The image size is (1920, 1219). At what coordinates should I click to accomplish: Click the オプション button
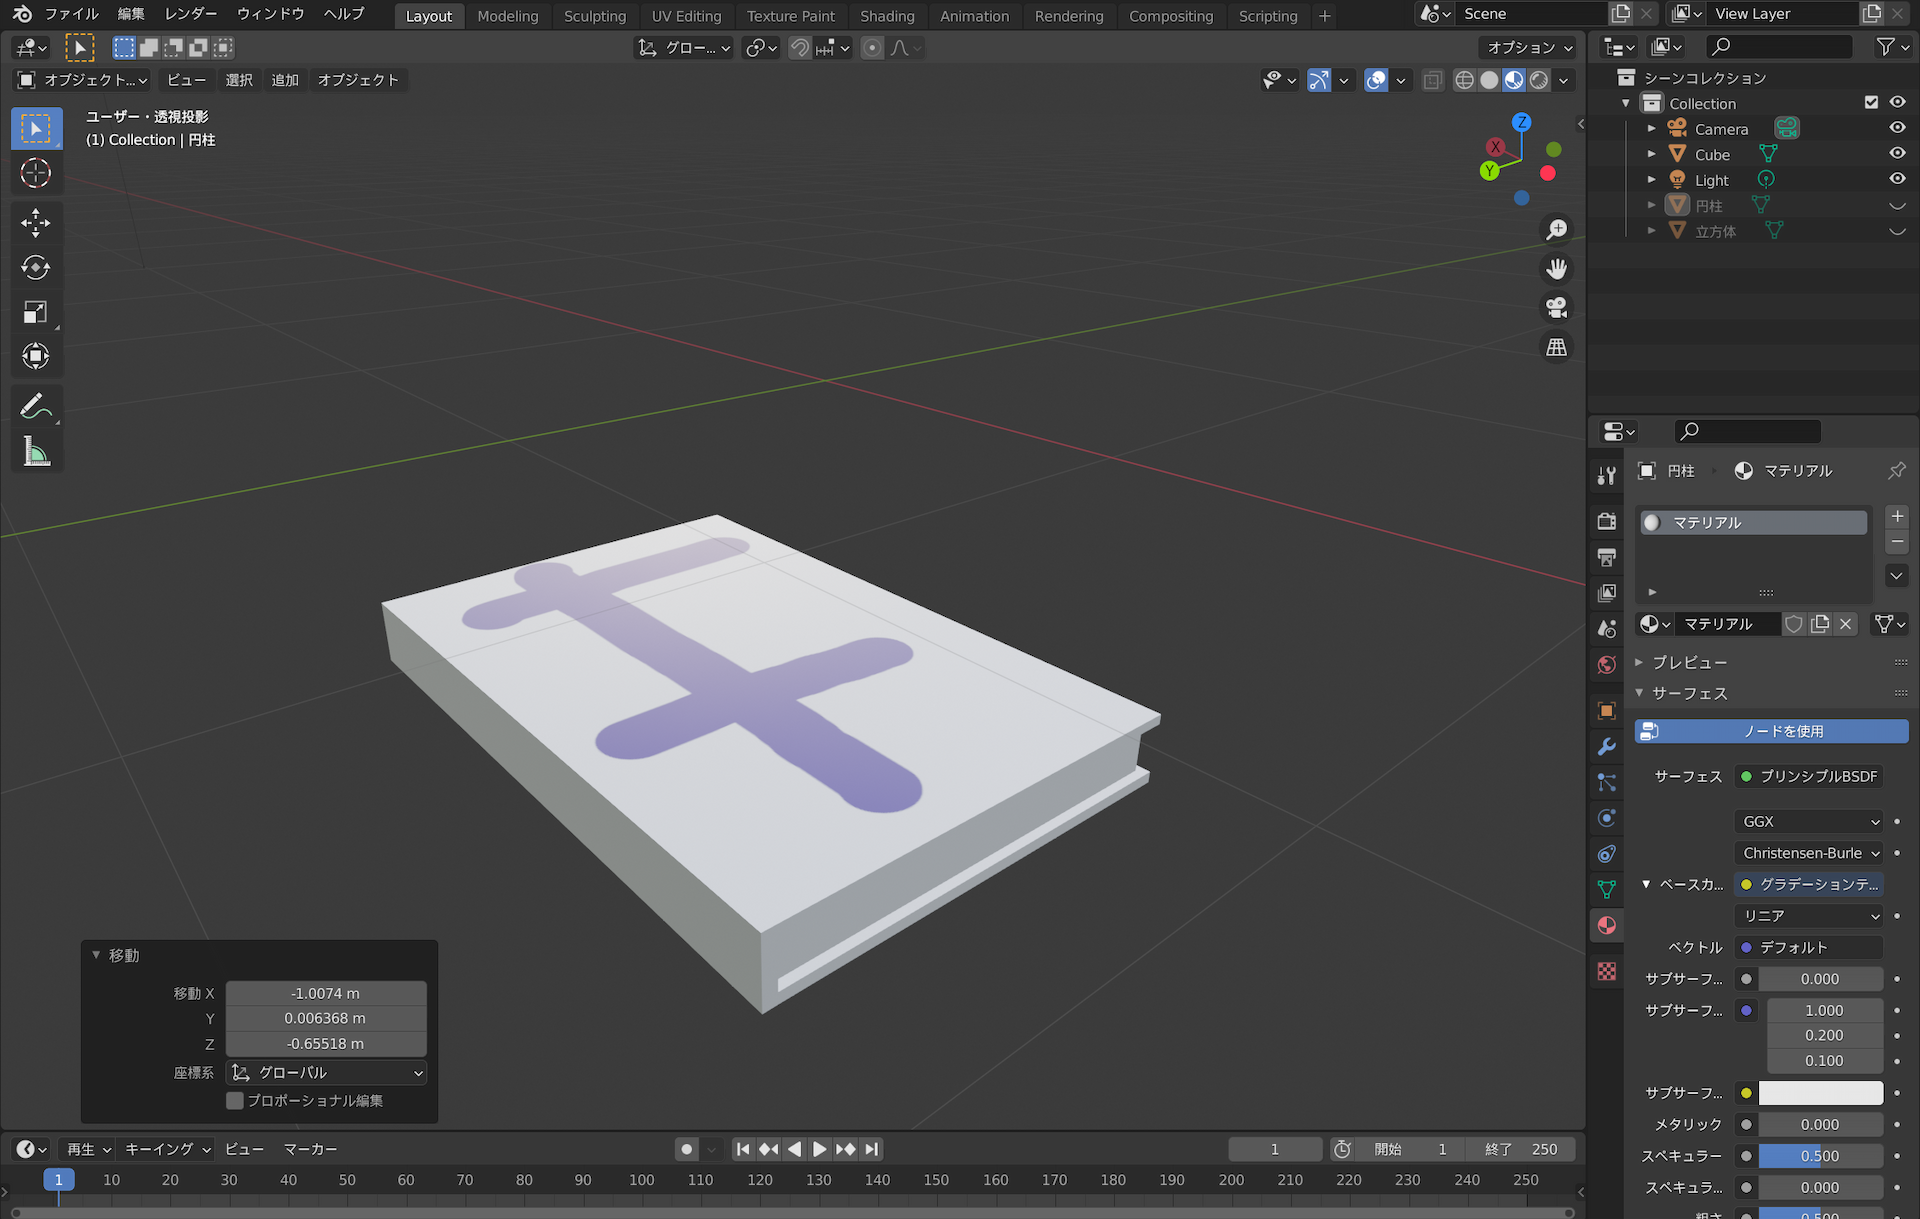(1529, 47)
